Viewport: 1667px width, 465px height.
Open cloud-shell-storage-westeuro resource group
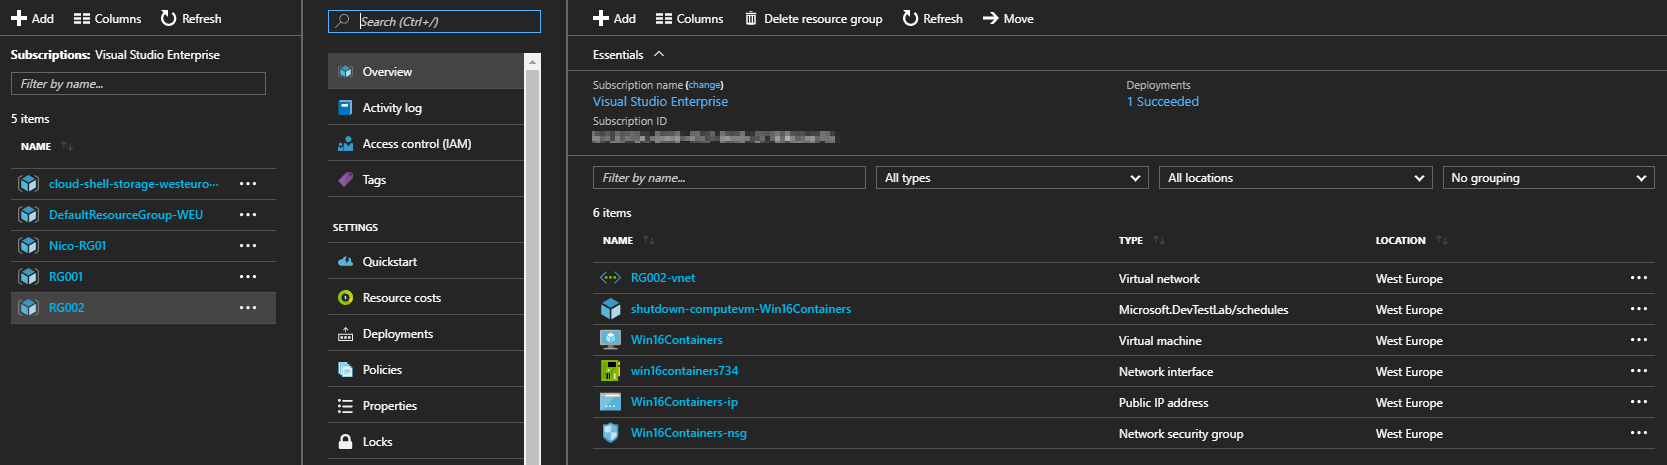133,184
